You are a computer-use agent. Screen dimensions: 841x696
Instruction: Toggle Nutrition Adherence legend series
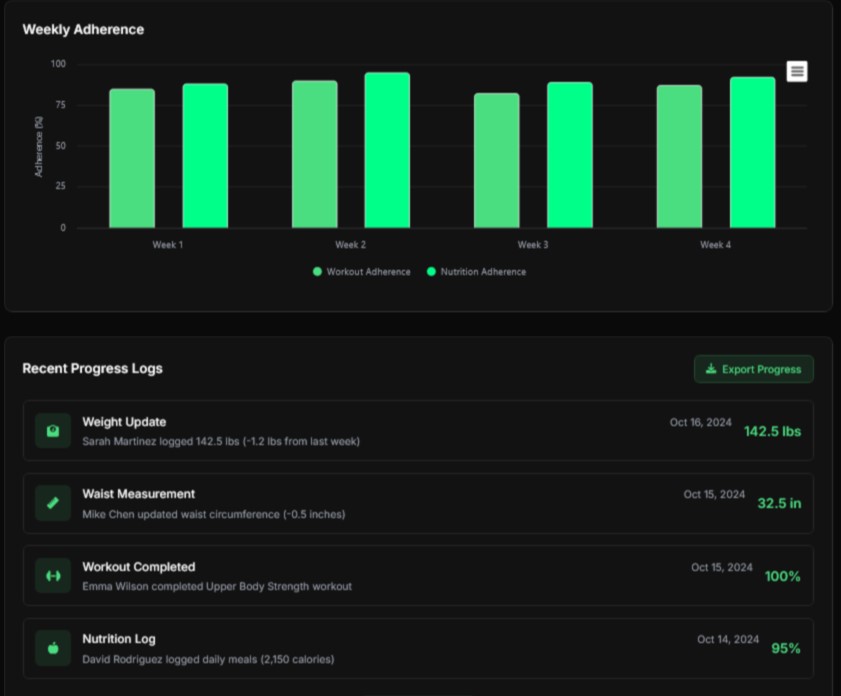475,271
